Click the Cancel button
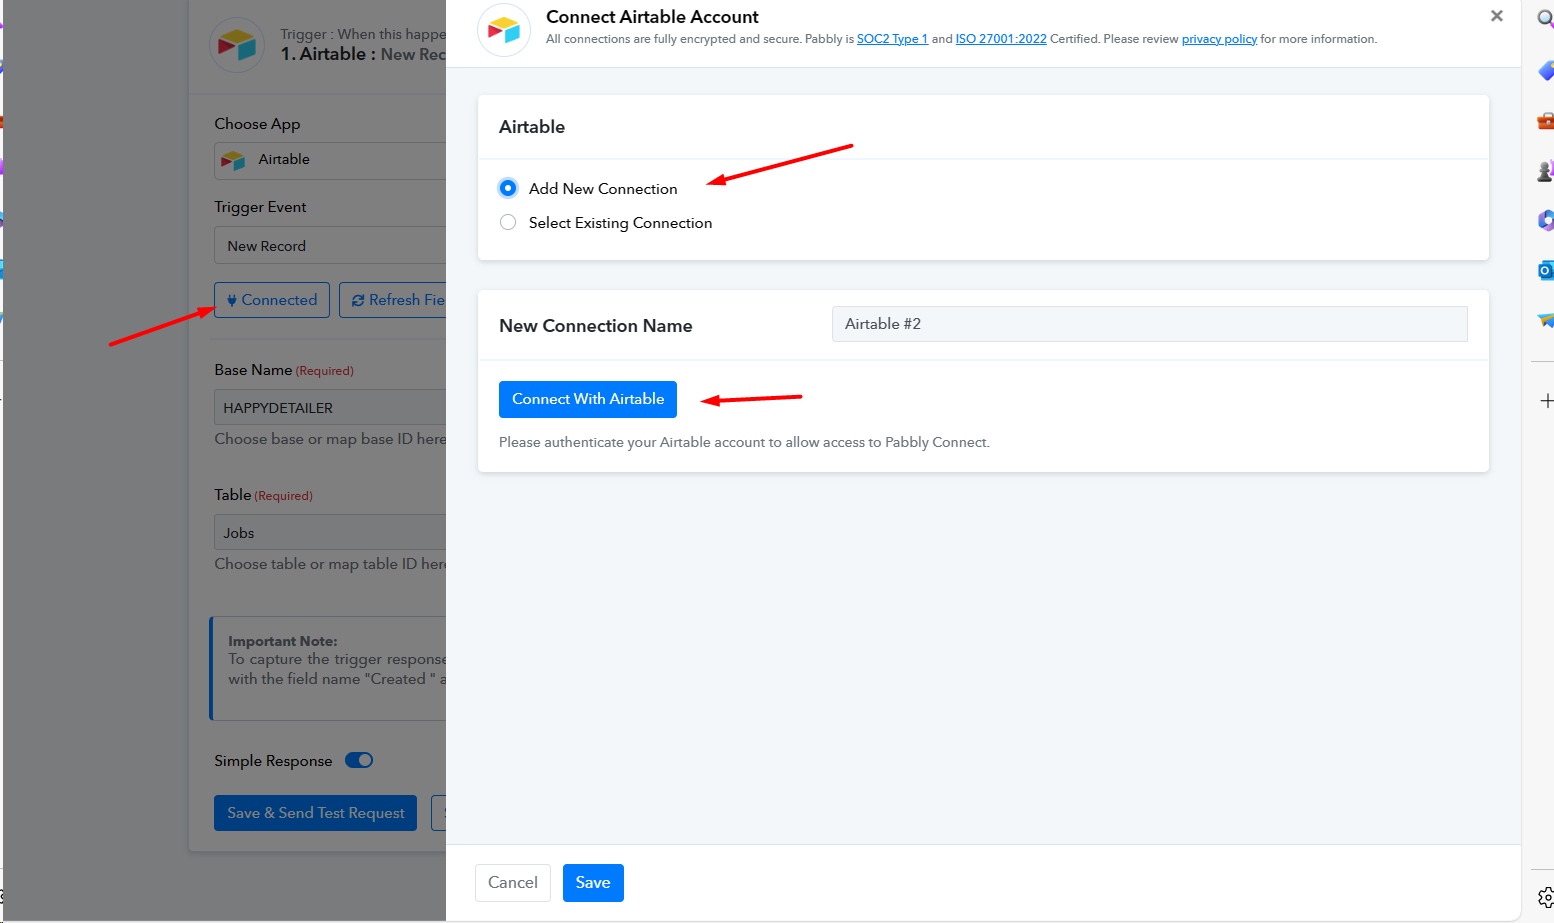The image size is (1554, 923). [x=513, y=883]
